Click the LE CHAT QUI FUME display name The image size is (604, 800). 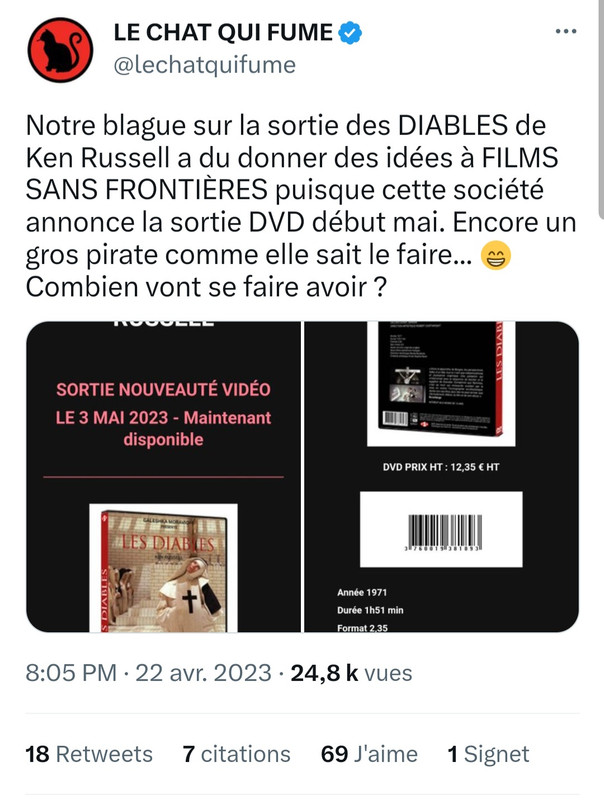223,33
